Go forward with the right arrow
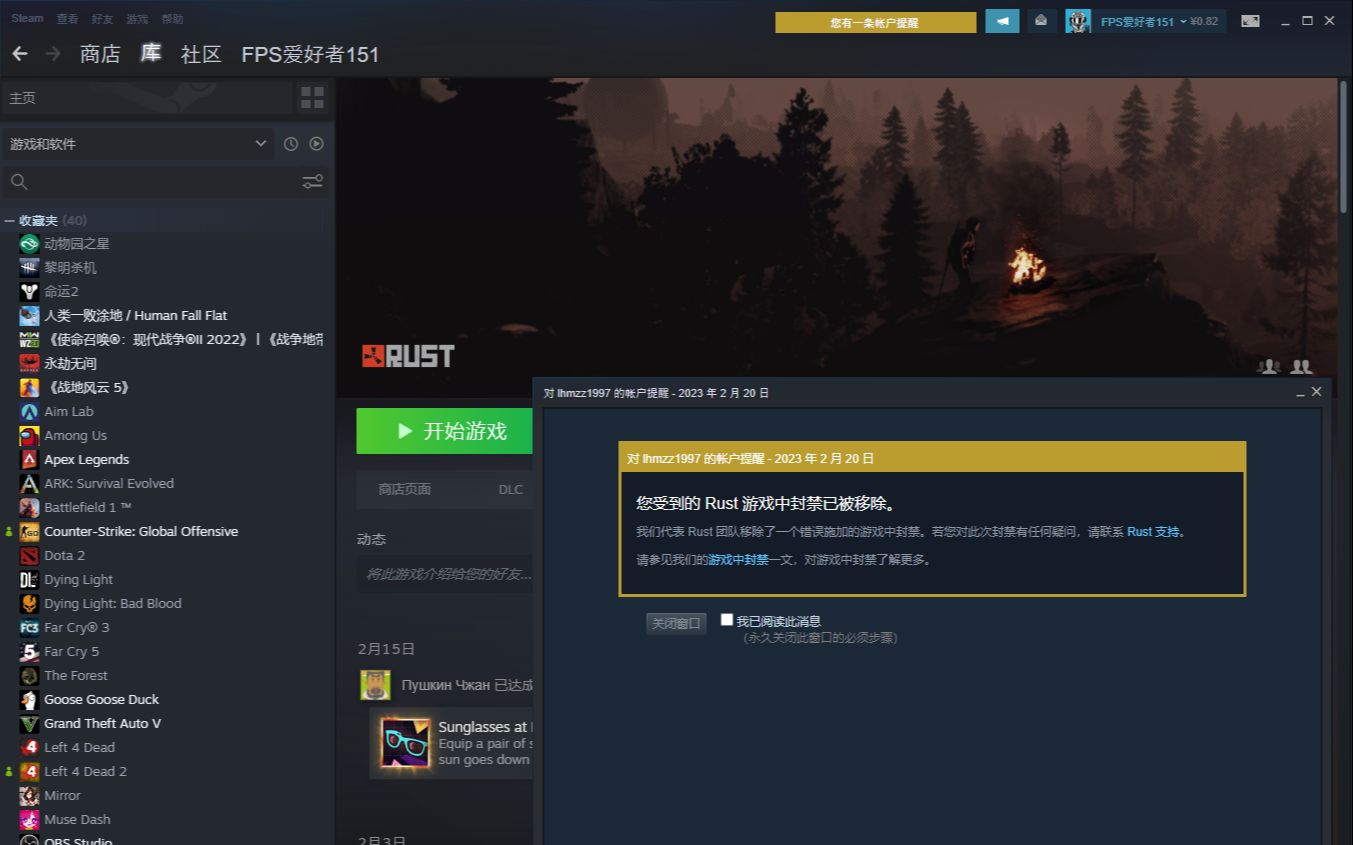This screenshot has width=1353, height=845. point(53,54)
